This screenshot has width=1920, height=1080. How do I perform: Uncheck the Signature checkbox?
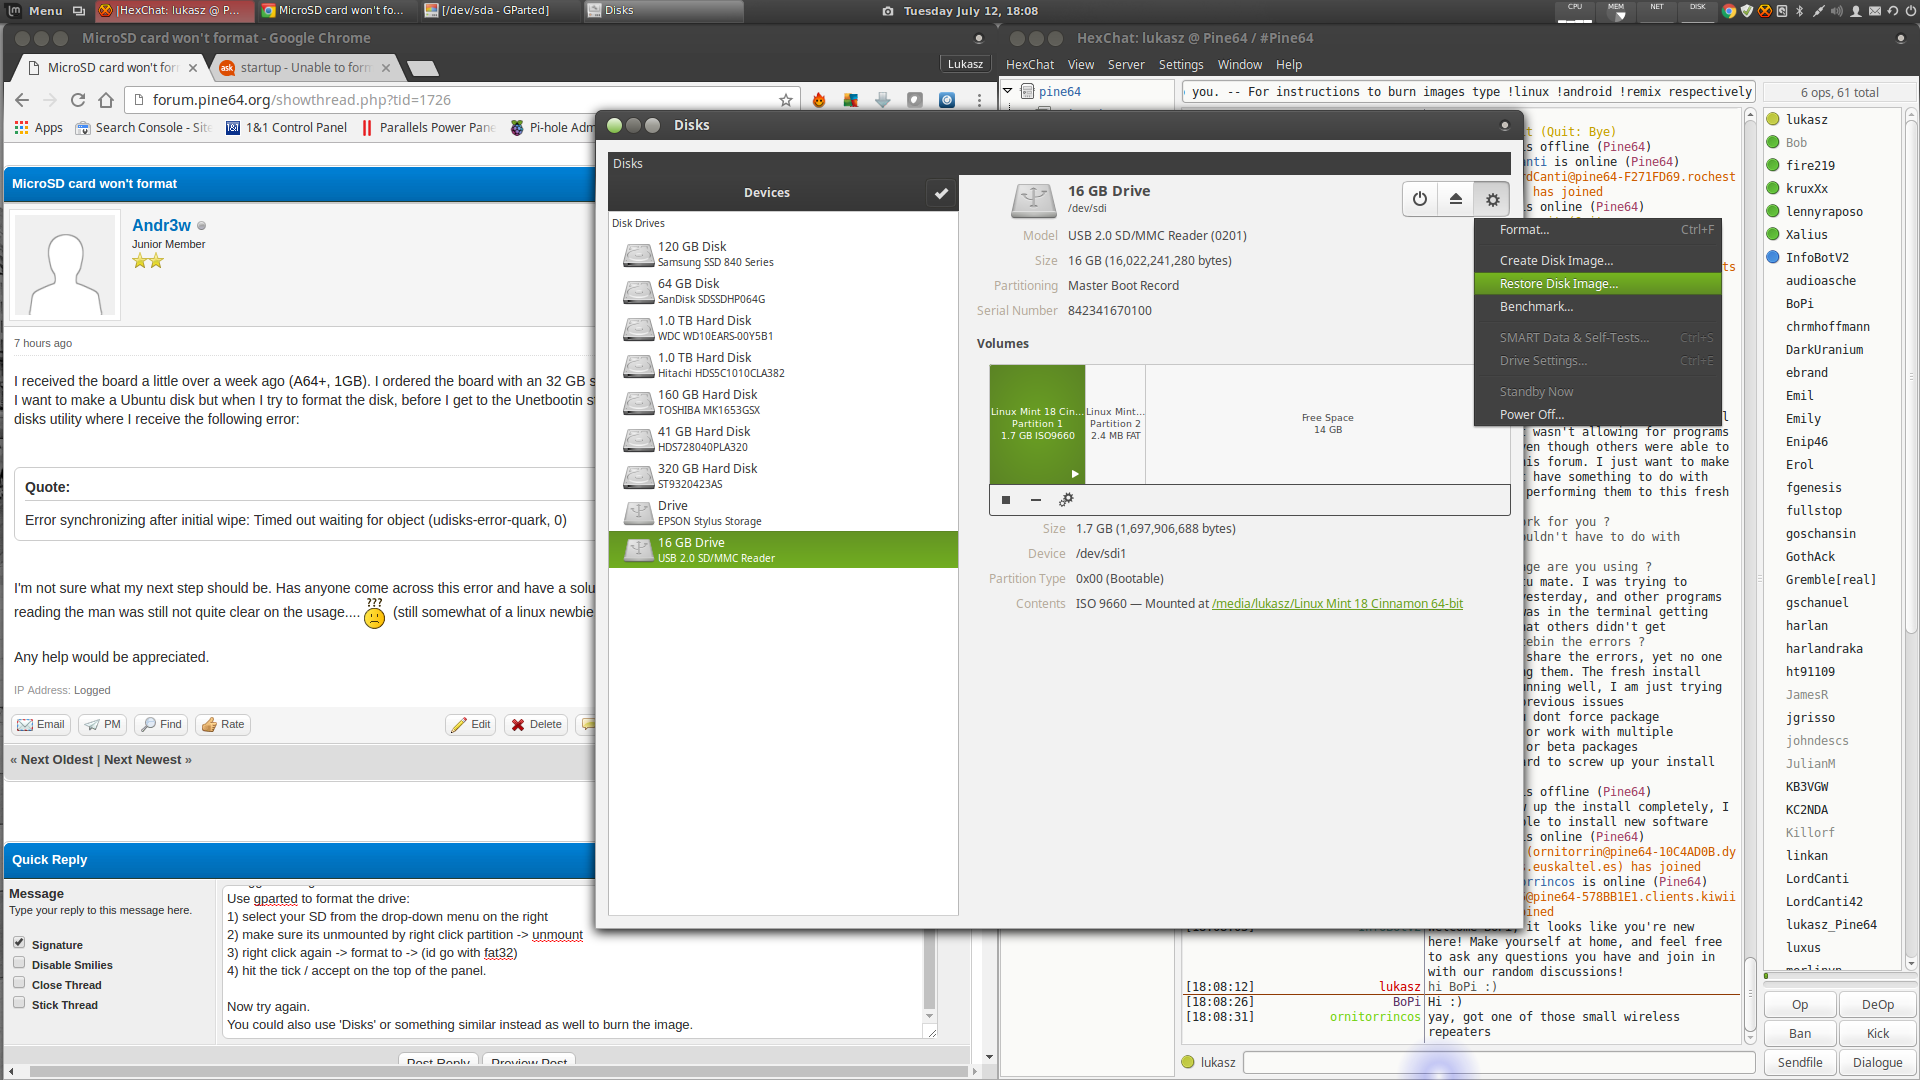19,943
